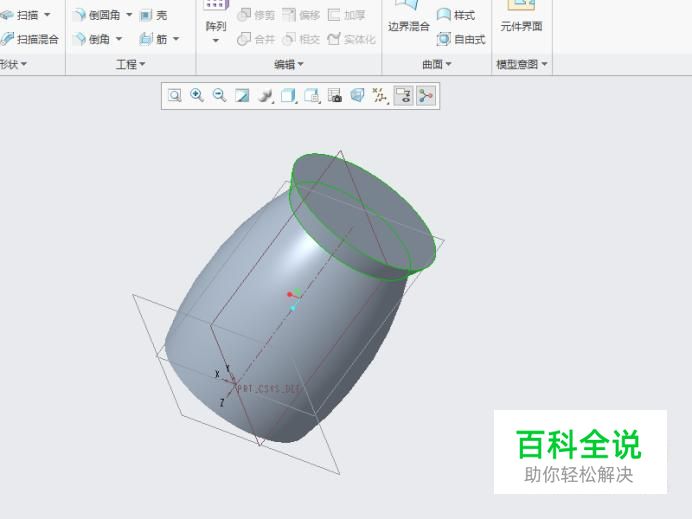Open the 模型意图 group dropdown

pyautogui.click(x=522, y=64)
